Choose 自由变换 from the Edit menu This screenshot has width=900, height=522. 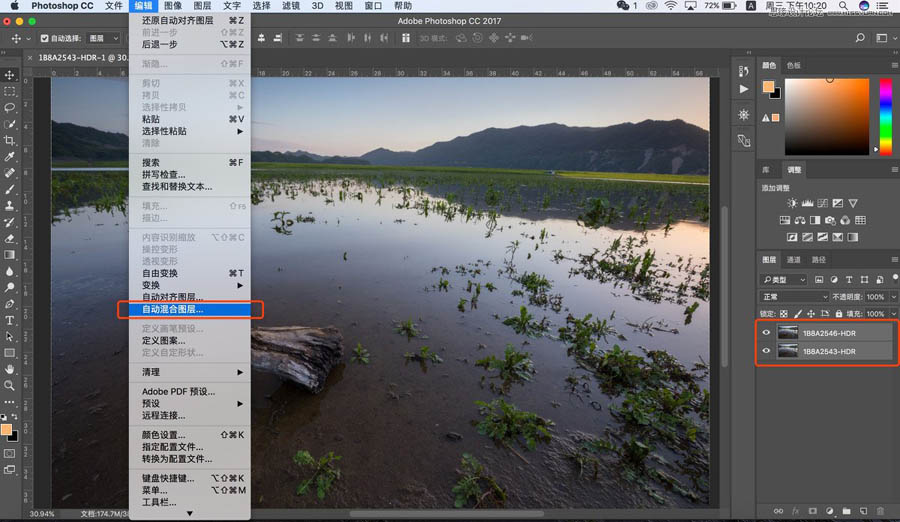189,273
